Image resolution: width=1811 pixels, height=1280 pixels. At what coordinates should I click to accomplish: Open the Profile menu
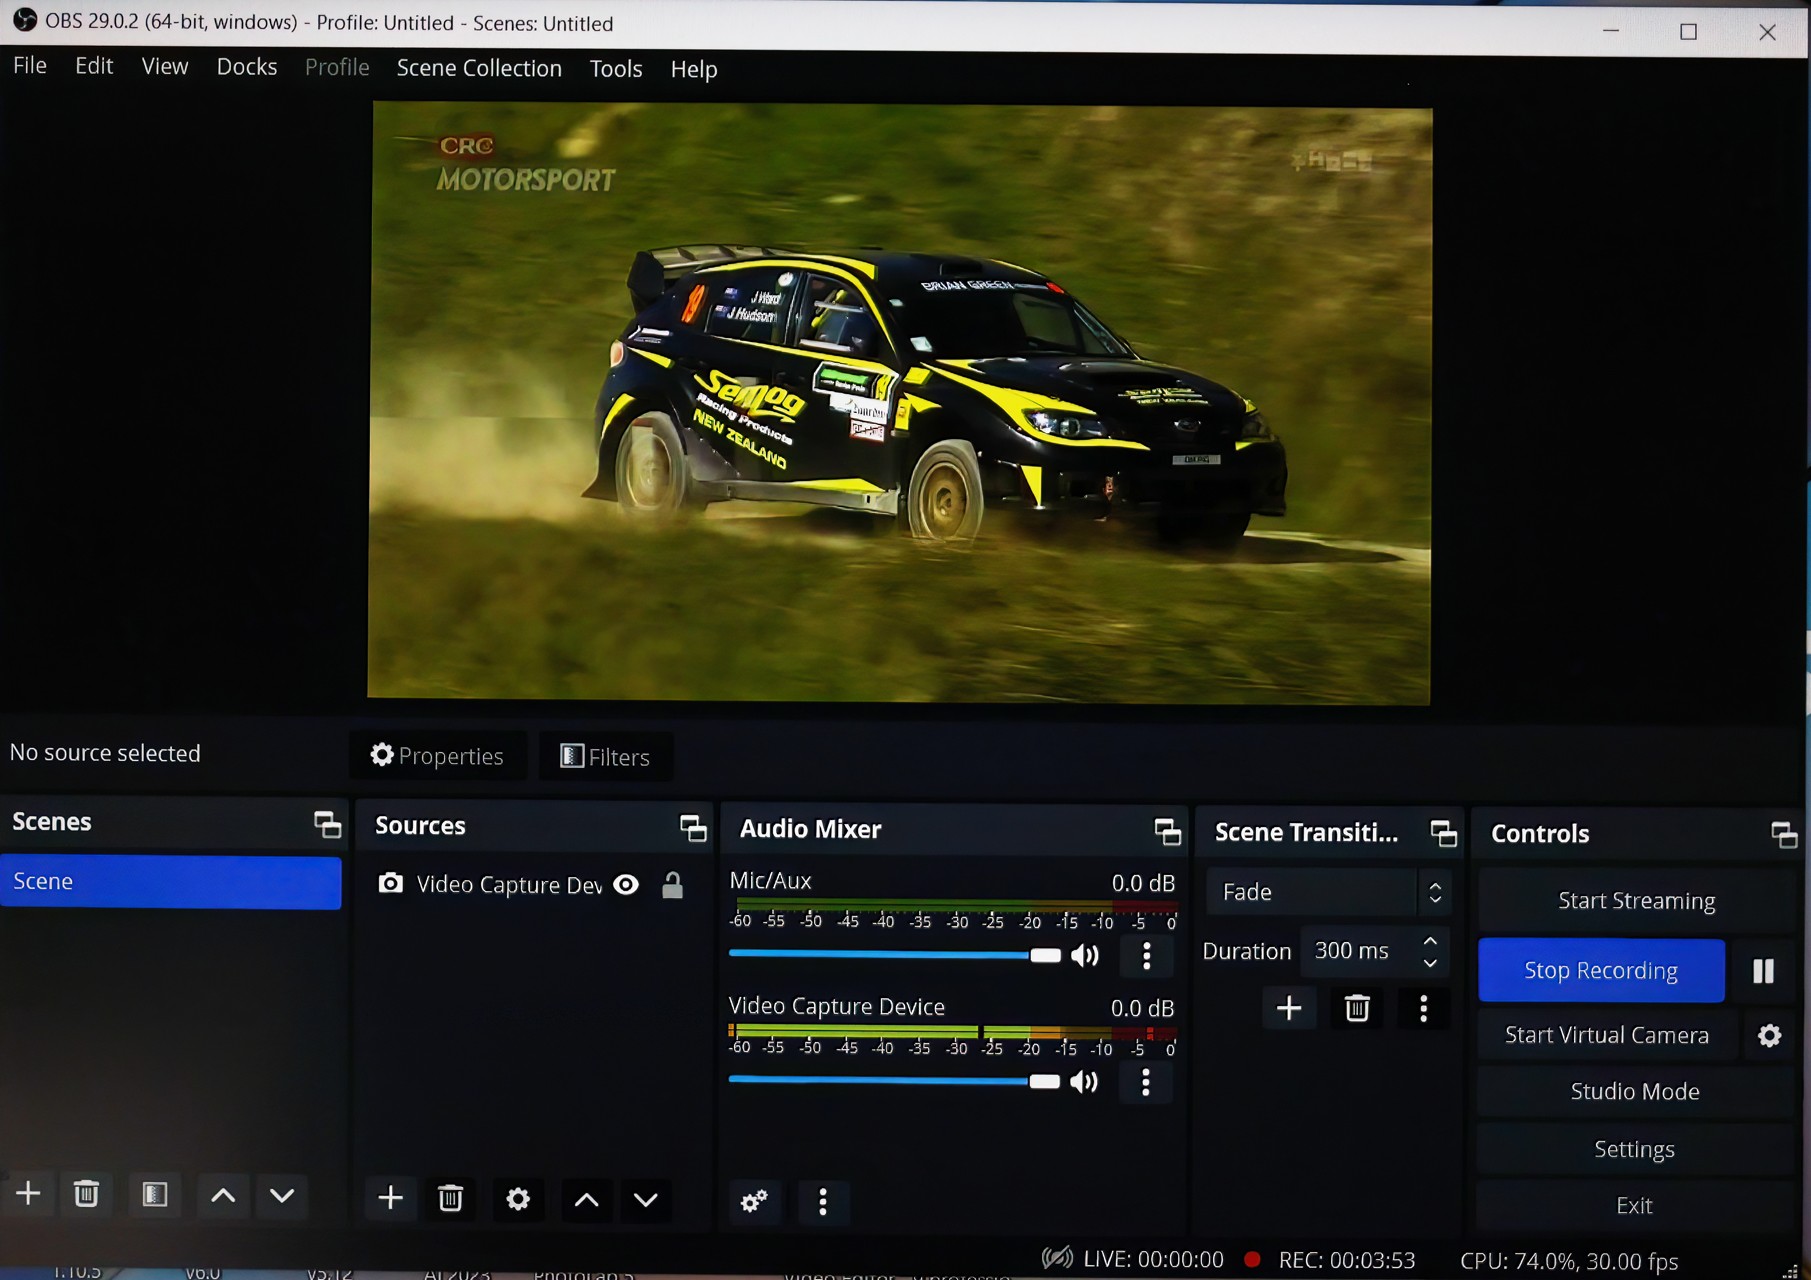(x=337, y=67)
